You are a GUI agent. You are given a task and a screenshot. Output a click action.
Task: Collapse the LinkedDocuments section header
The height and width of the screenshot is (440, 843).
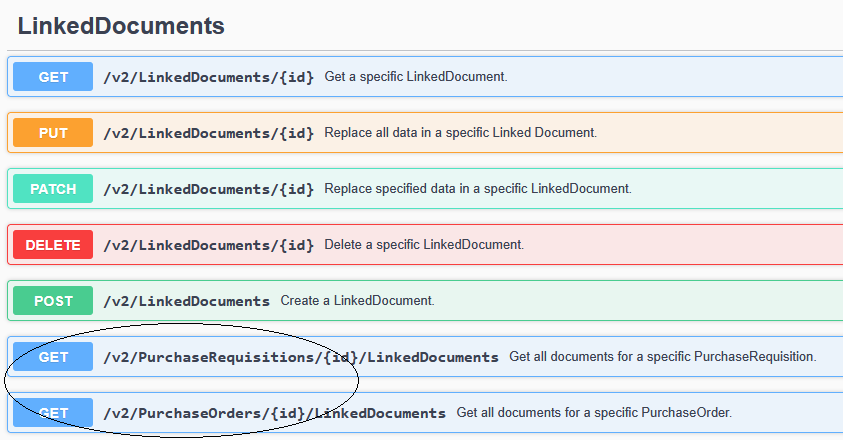(121, 26)
